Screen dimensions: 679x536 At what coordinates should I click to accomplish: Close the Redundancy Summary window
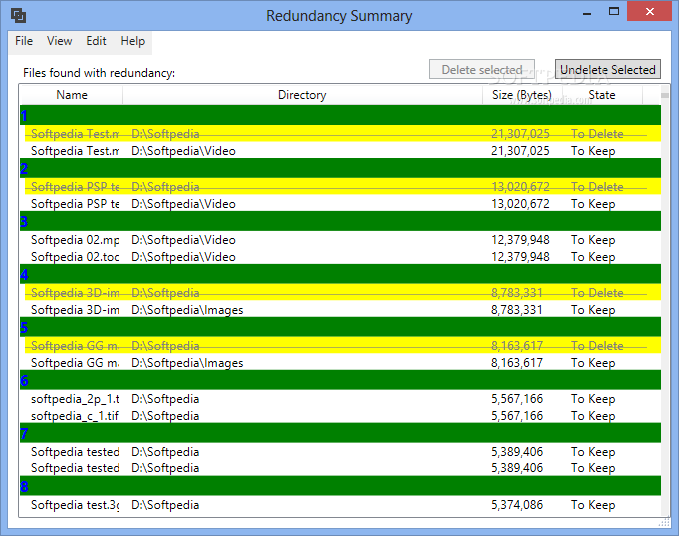[649, 11]
